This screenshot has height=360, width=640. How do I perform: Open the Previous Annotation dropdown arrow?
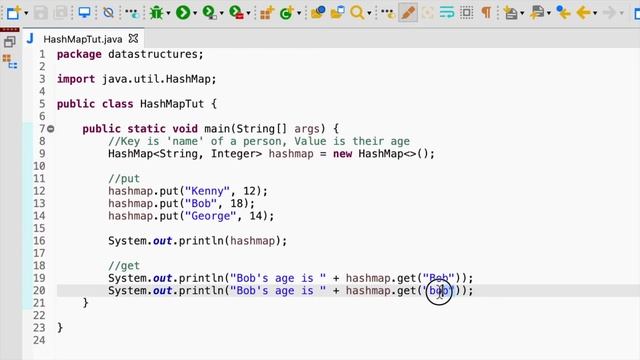pyautogui.click(x=549, y=13)
